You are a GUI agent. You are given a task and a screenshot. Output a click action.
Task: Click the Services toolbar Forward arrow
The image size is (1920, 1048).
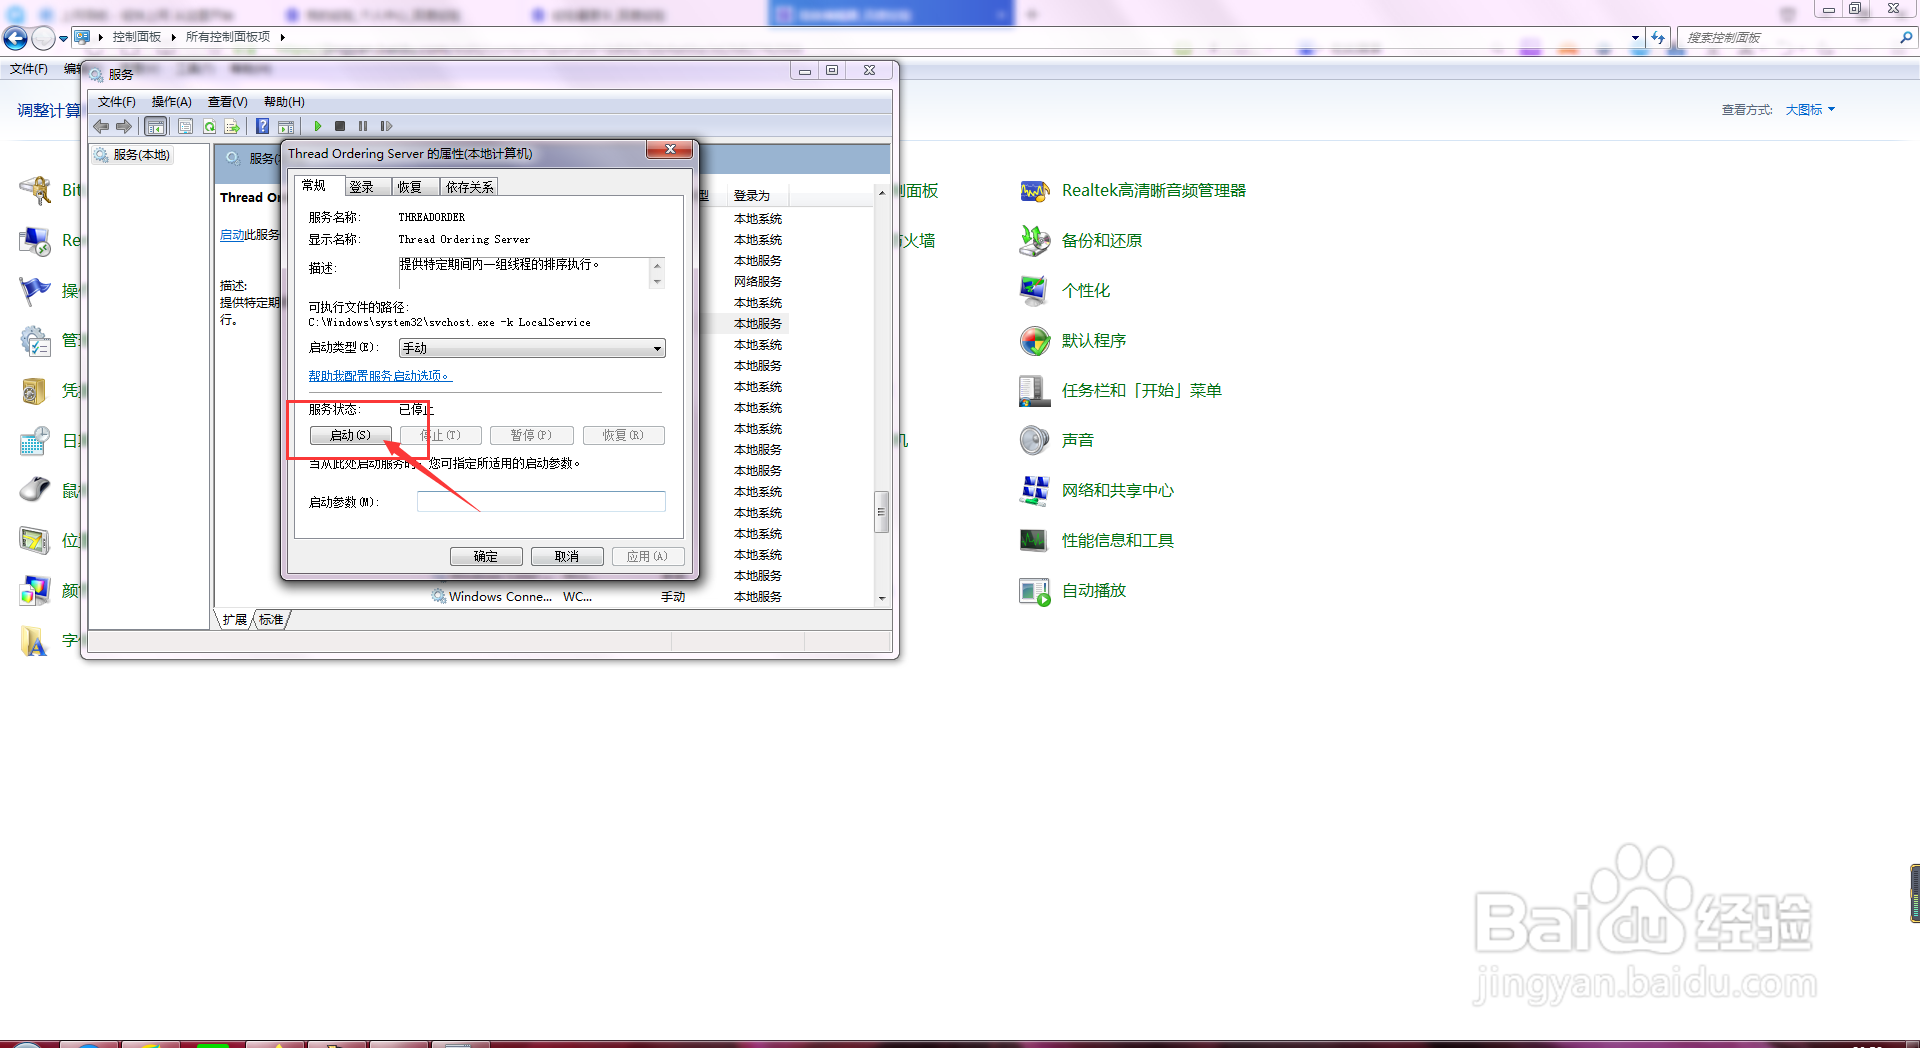click(x=123, y=126)
